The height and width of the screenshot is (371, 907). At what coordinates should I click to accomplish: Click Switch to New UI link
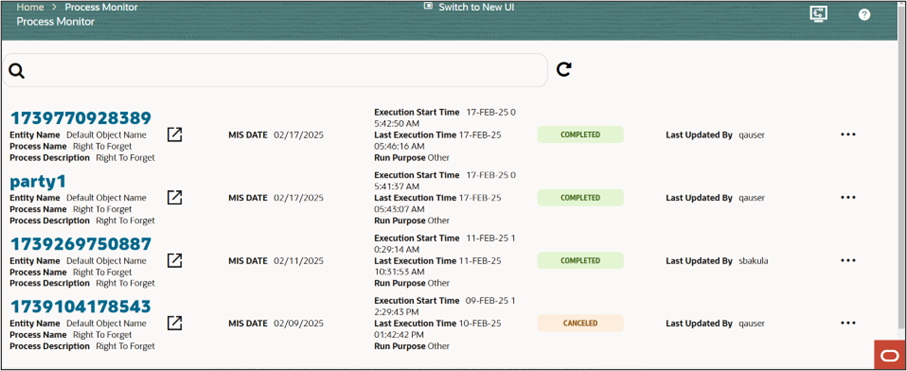click(x=476, y=7)
